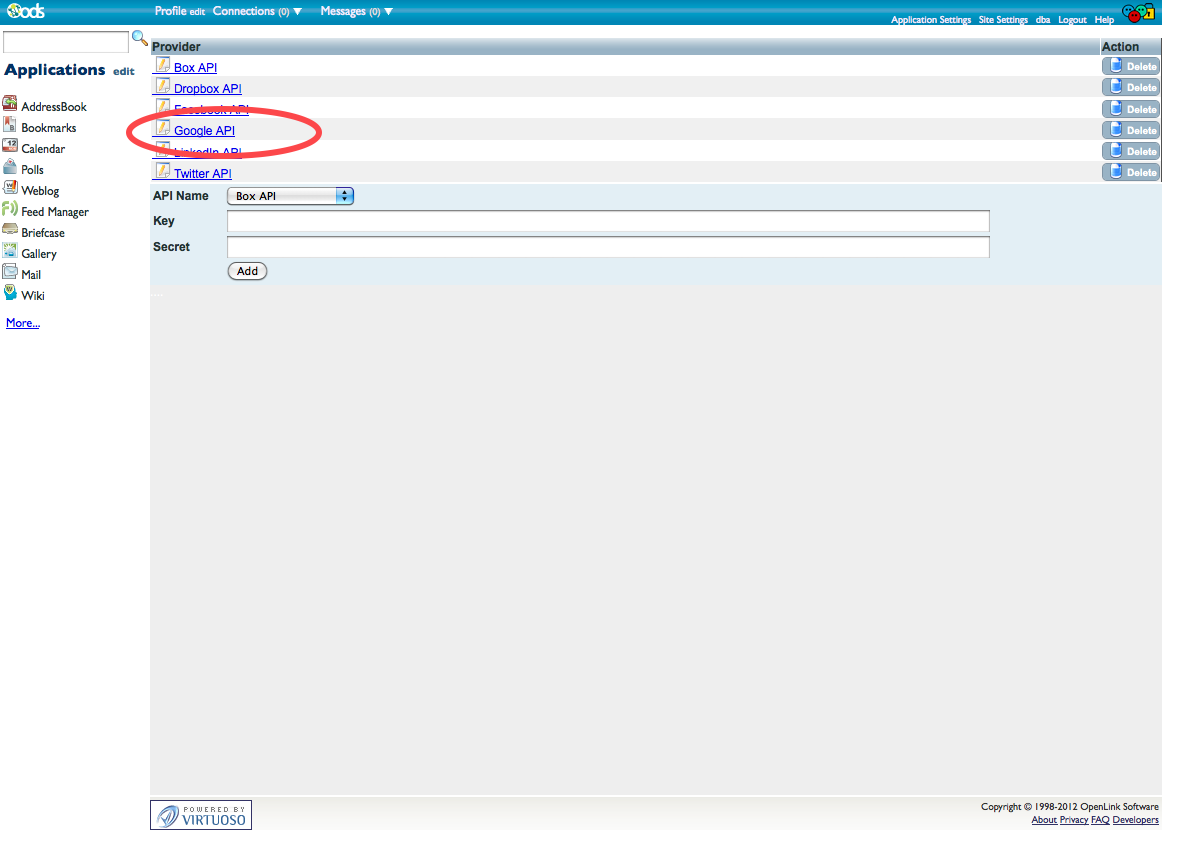The image size is (1180, 850).
Task: Delete the Twitter API provider
Action: 1131,172
